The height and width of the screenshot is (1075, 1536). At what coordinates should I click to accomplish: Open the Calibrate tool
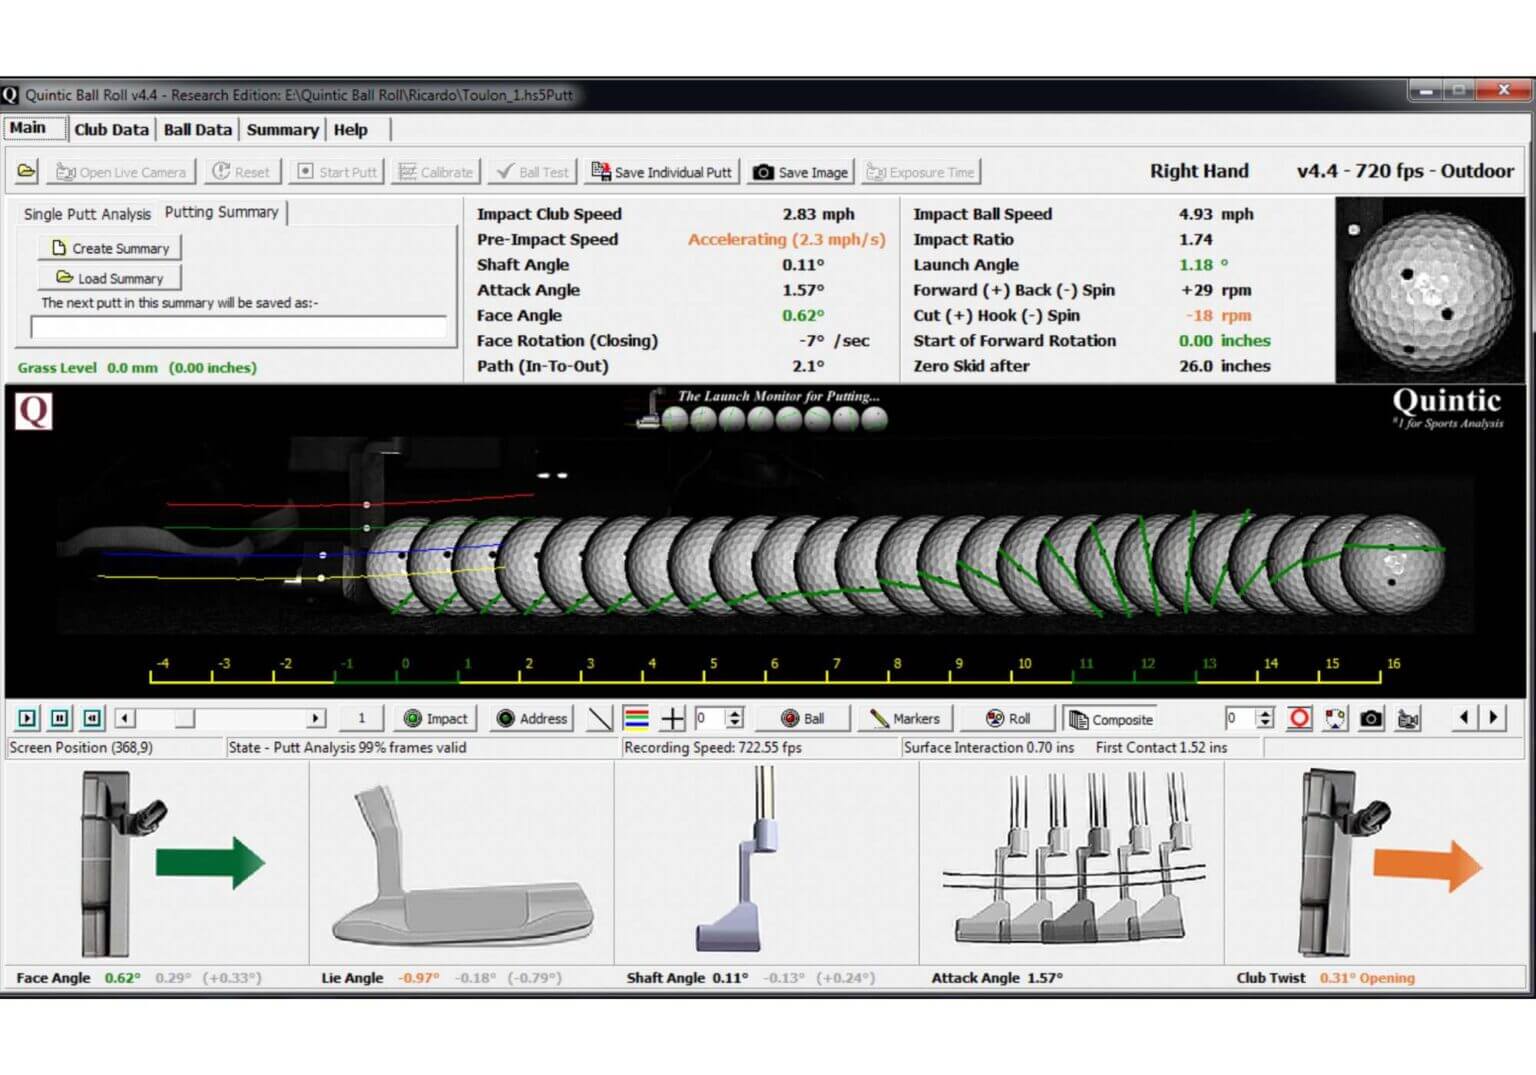pos(435,171)
